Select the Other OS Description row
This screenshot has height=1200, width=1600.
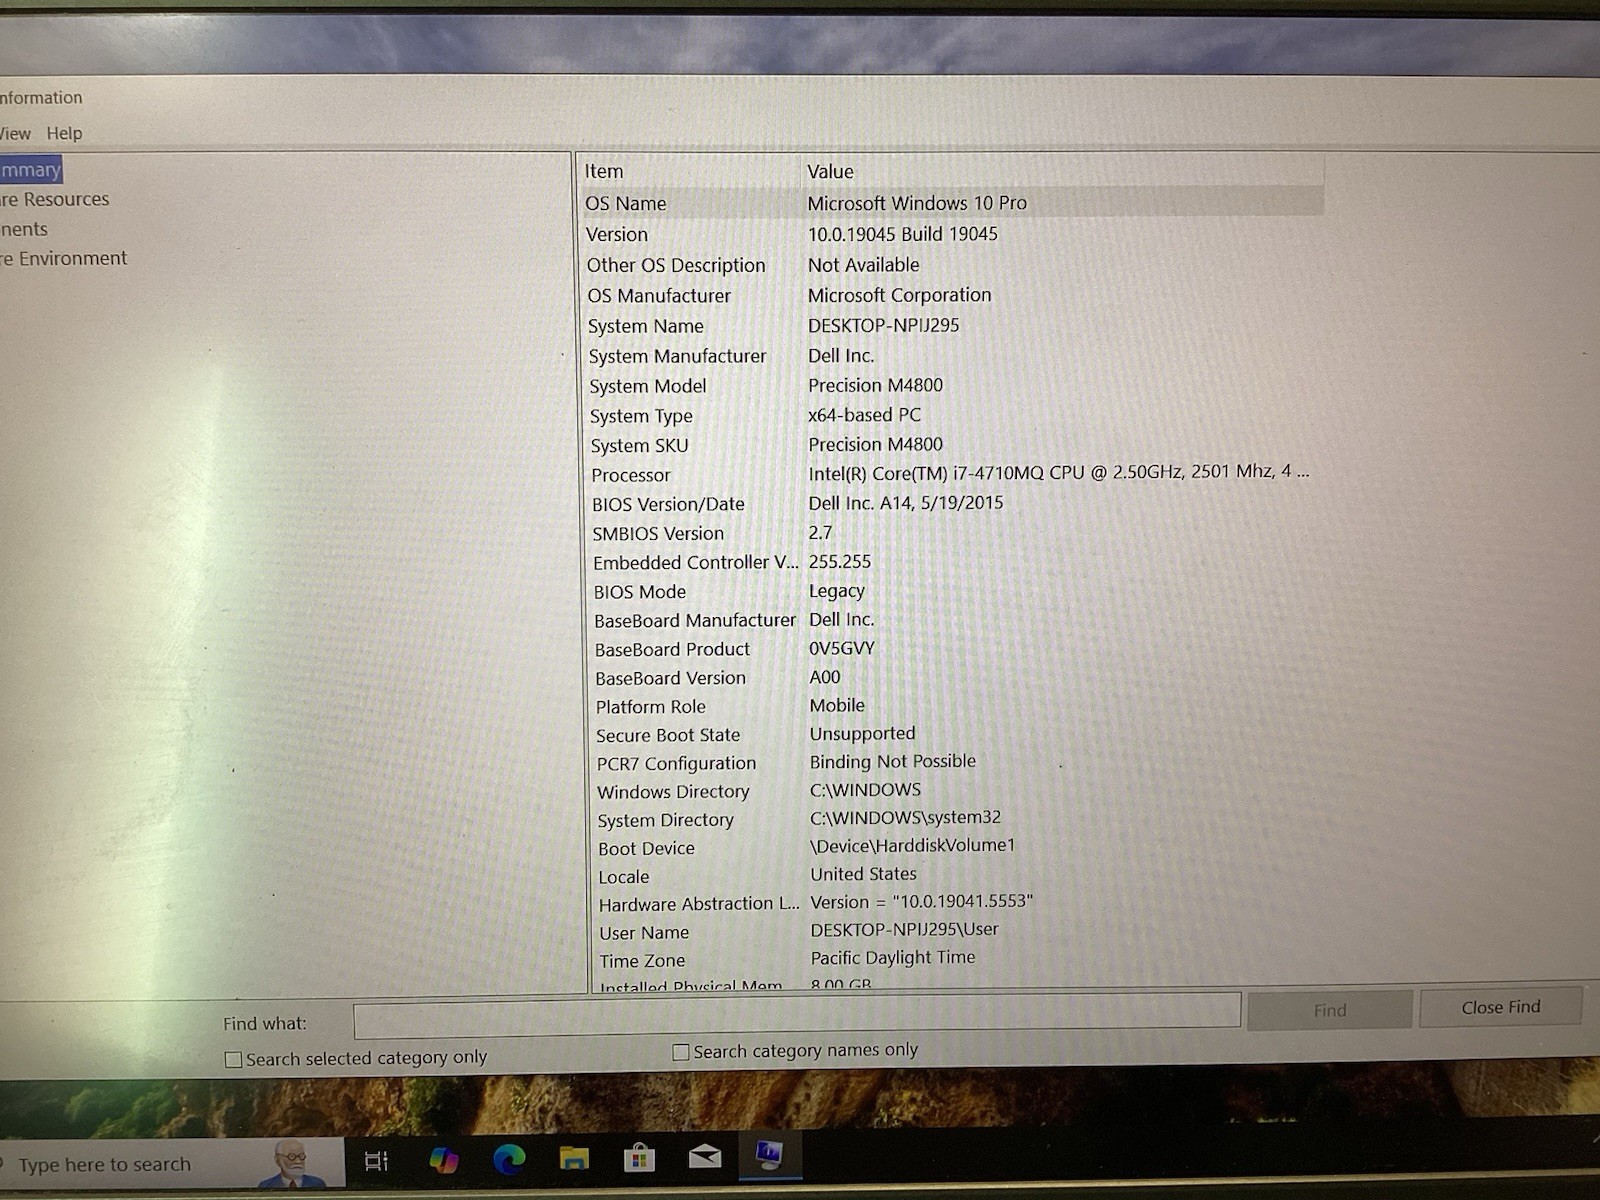pyautogui.click(x=953, y=265)
